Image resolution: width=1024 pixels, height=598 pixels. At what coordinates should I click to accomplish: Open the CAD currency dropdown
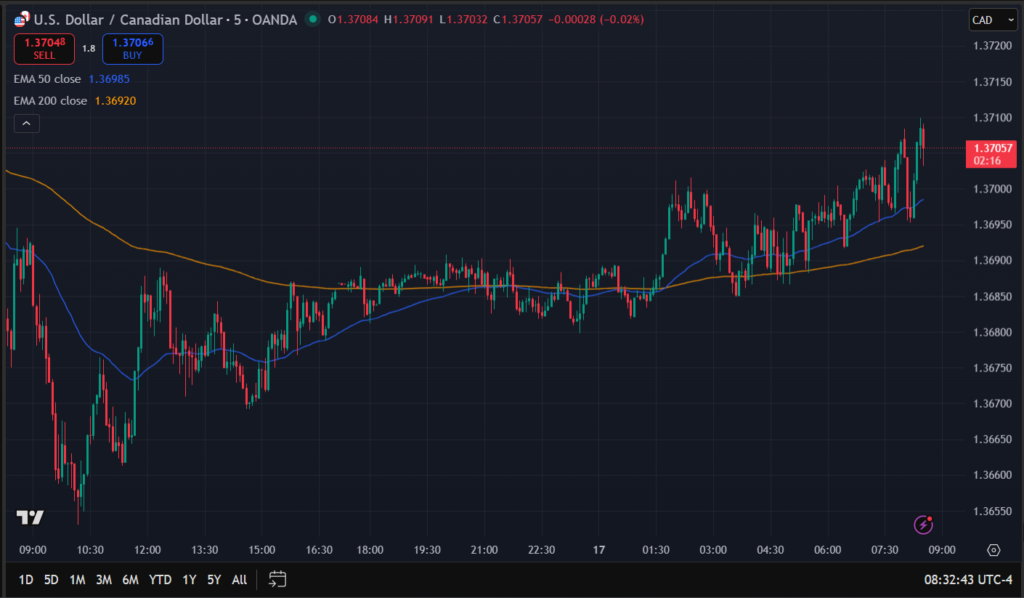pyautogui.click(x=993, y=20)
